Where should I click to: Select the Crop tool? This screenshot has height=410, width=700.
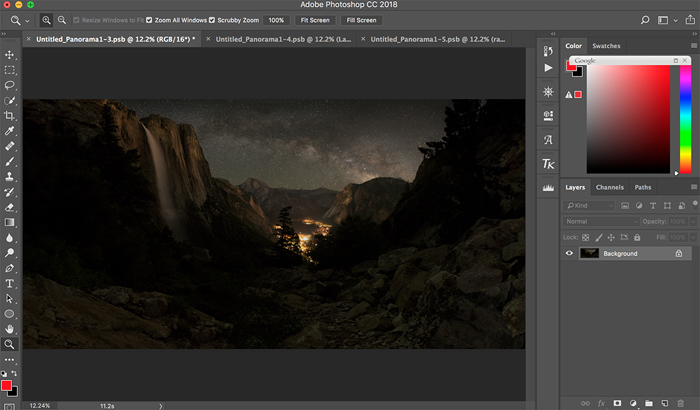(x=10, y=115)
